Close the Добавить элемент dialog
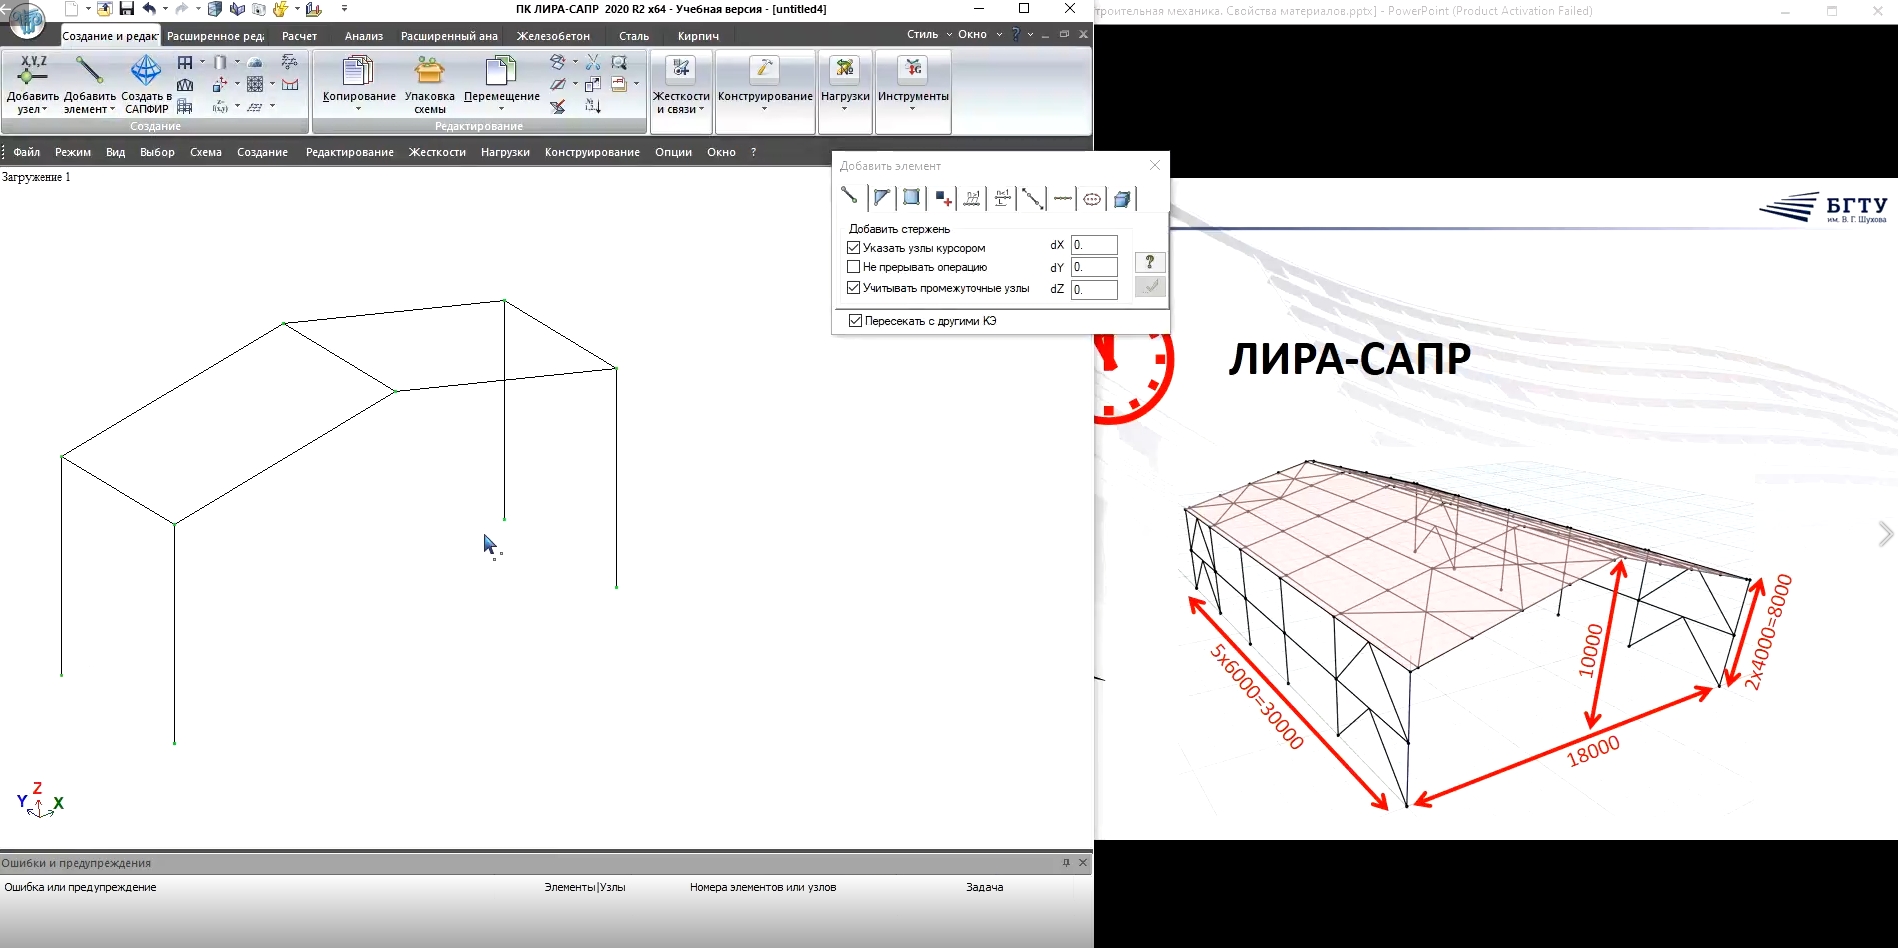This screenshot has width=1898, height=948. [x=1155, y=165]
